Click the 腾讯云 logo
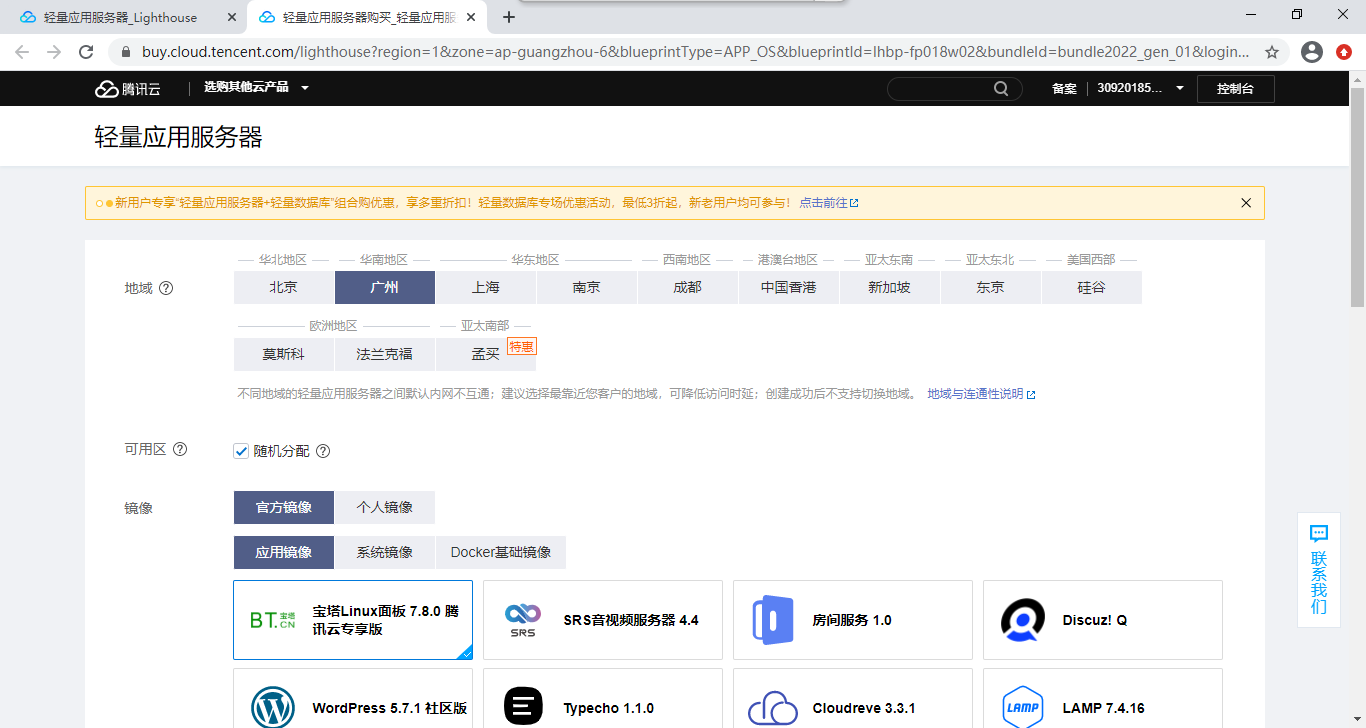The image size is (1366, 728). click(x=129, y=88)
